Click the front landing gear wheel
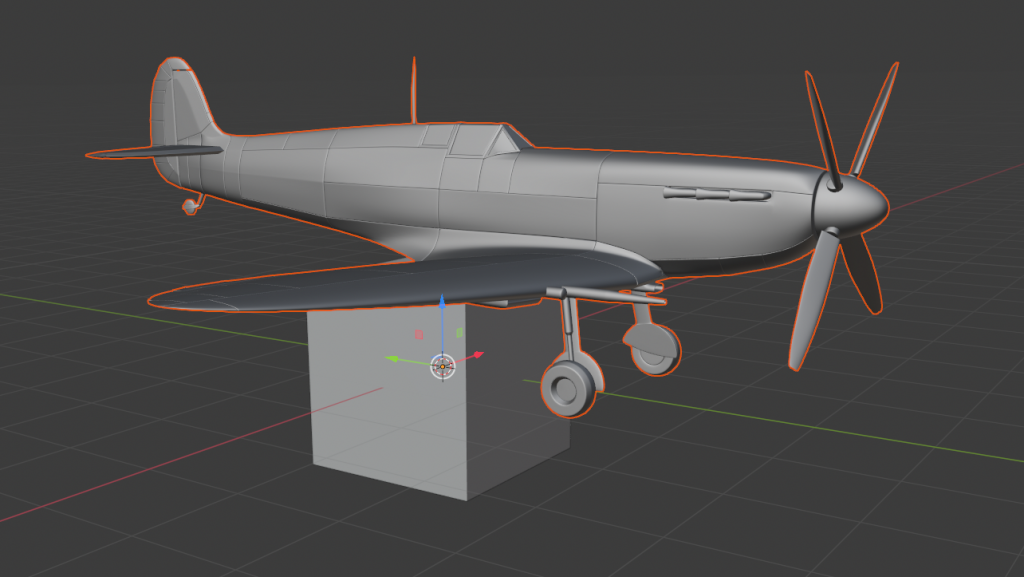Viewport: 1024px width, 577px height. [x=572, y=390]
